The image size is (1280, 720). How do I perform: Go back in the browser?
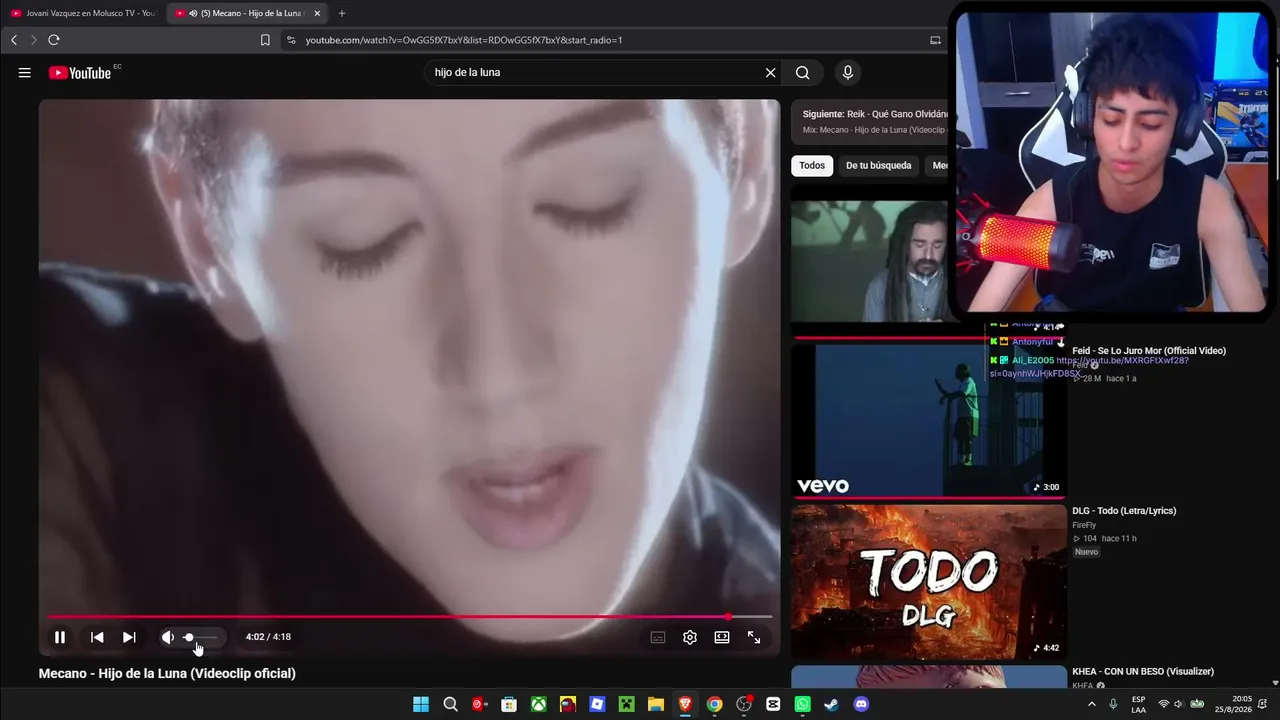(14, 40)
